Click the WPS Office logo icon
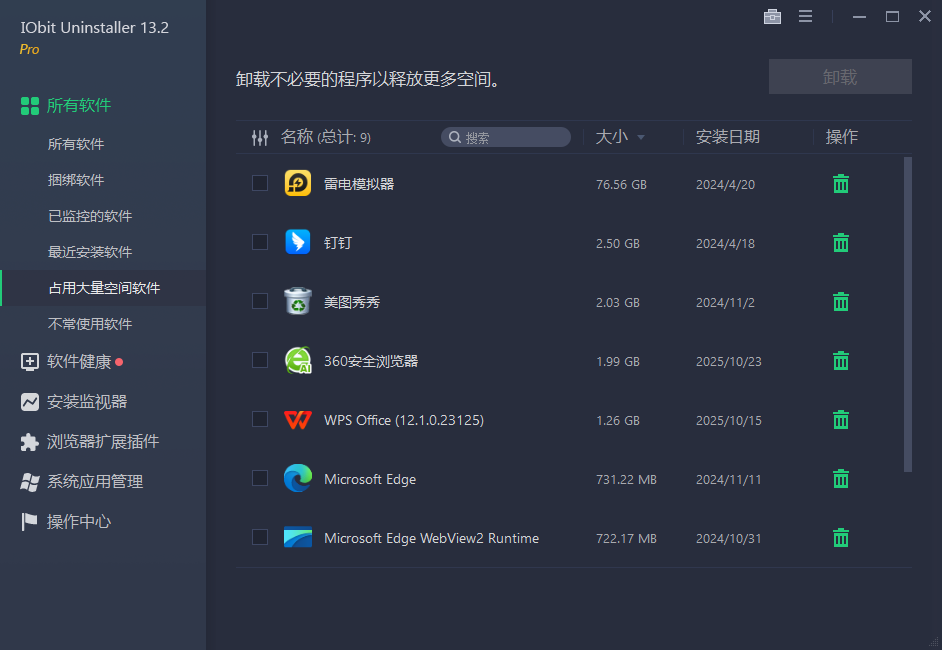This screenshot has width=942, height=650. [297, 420]
